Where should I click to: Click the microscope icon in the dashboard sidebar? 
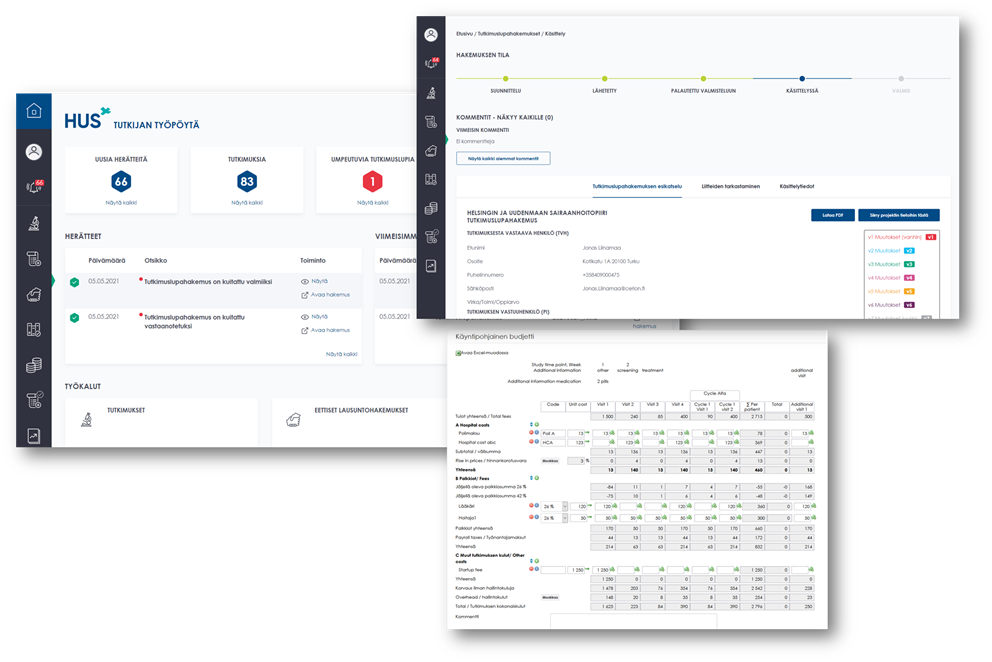[33, 224]
